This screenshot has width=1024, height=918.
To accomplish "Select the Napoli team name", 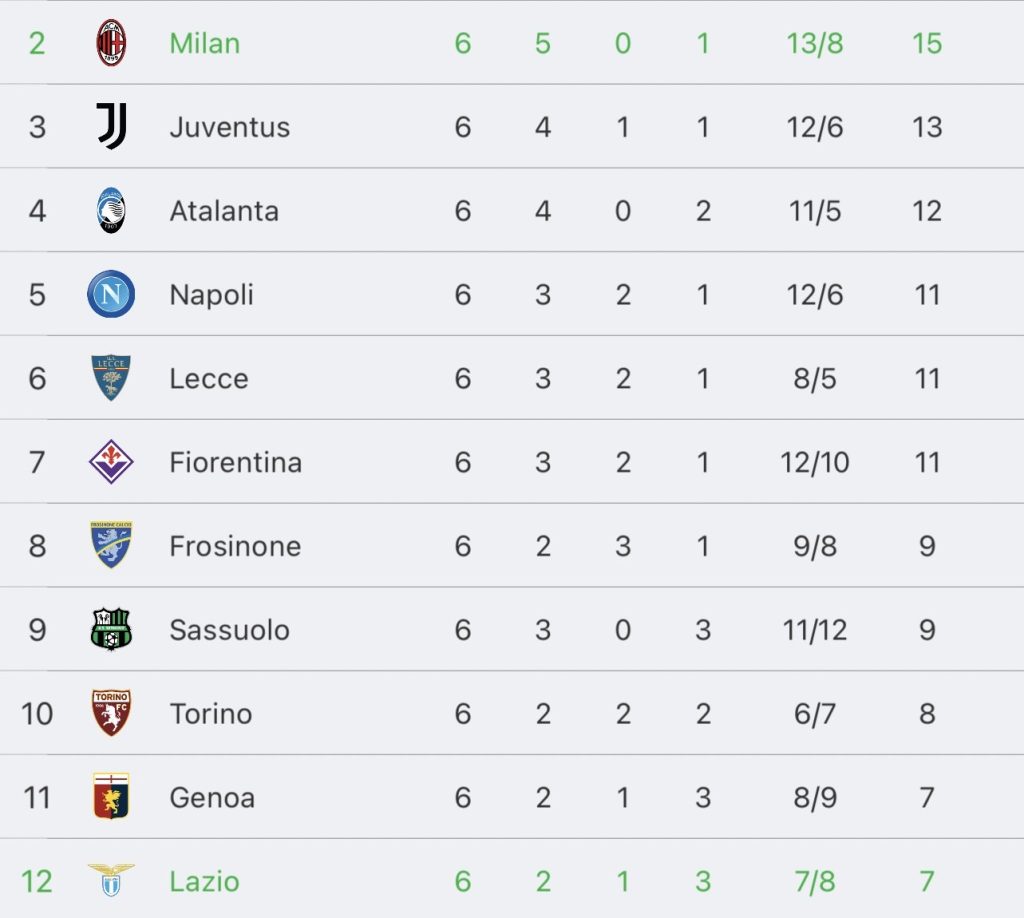I will tap(211, 295).
